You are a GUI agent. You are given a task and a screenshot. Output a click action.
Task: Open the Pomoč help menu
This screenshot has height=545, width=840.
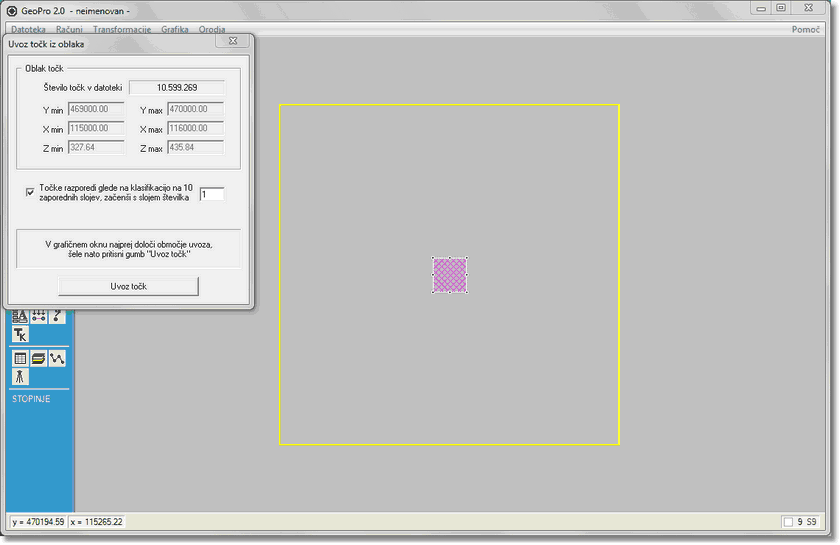coord(805,29)
